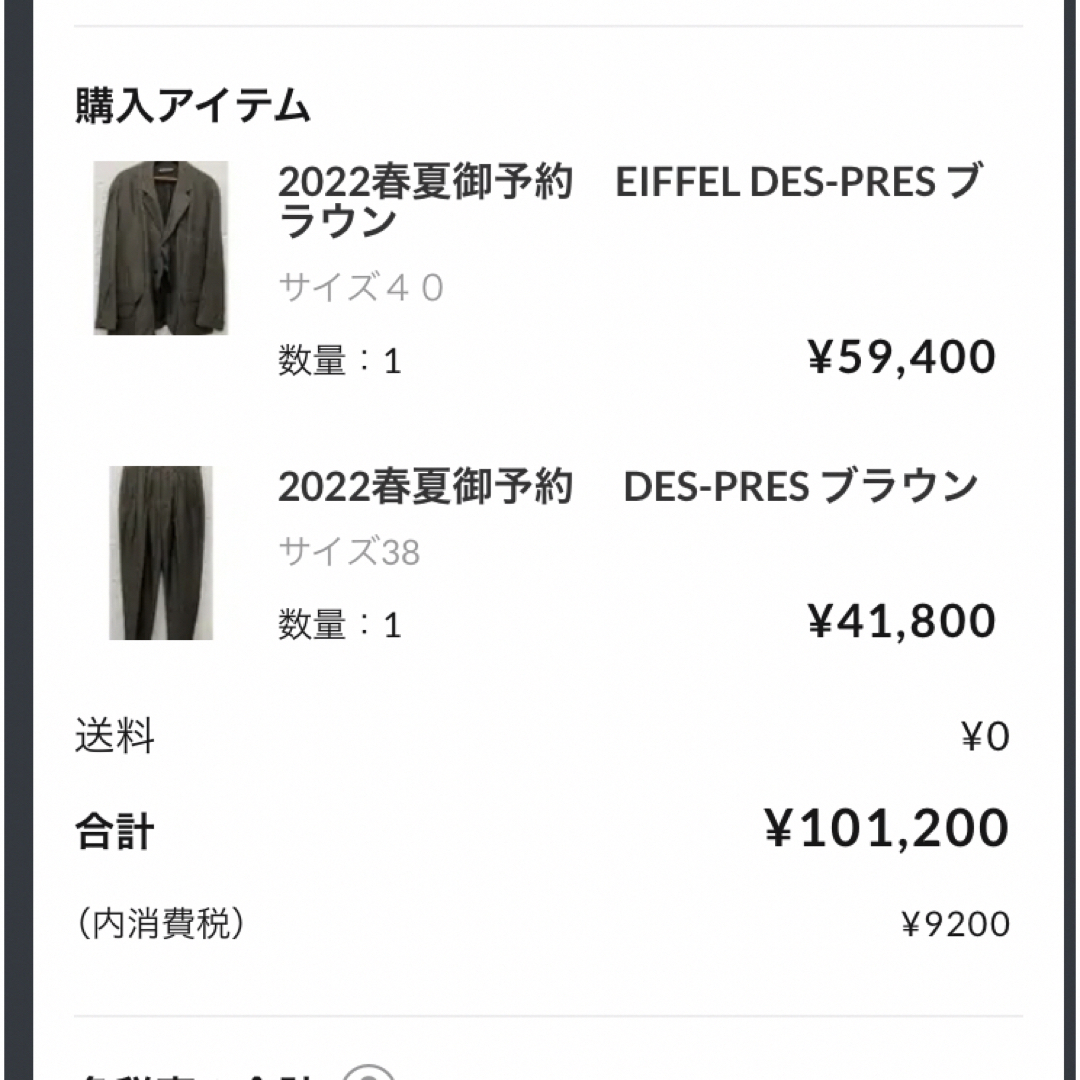Click the ¥0 shipping fee amount
This screenshot has height=1080, width=1080.
tap(986, 736)
